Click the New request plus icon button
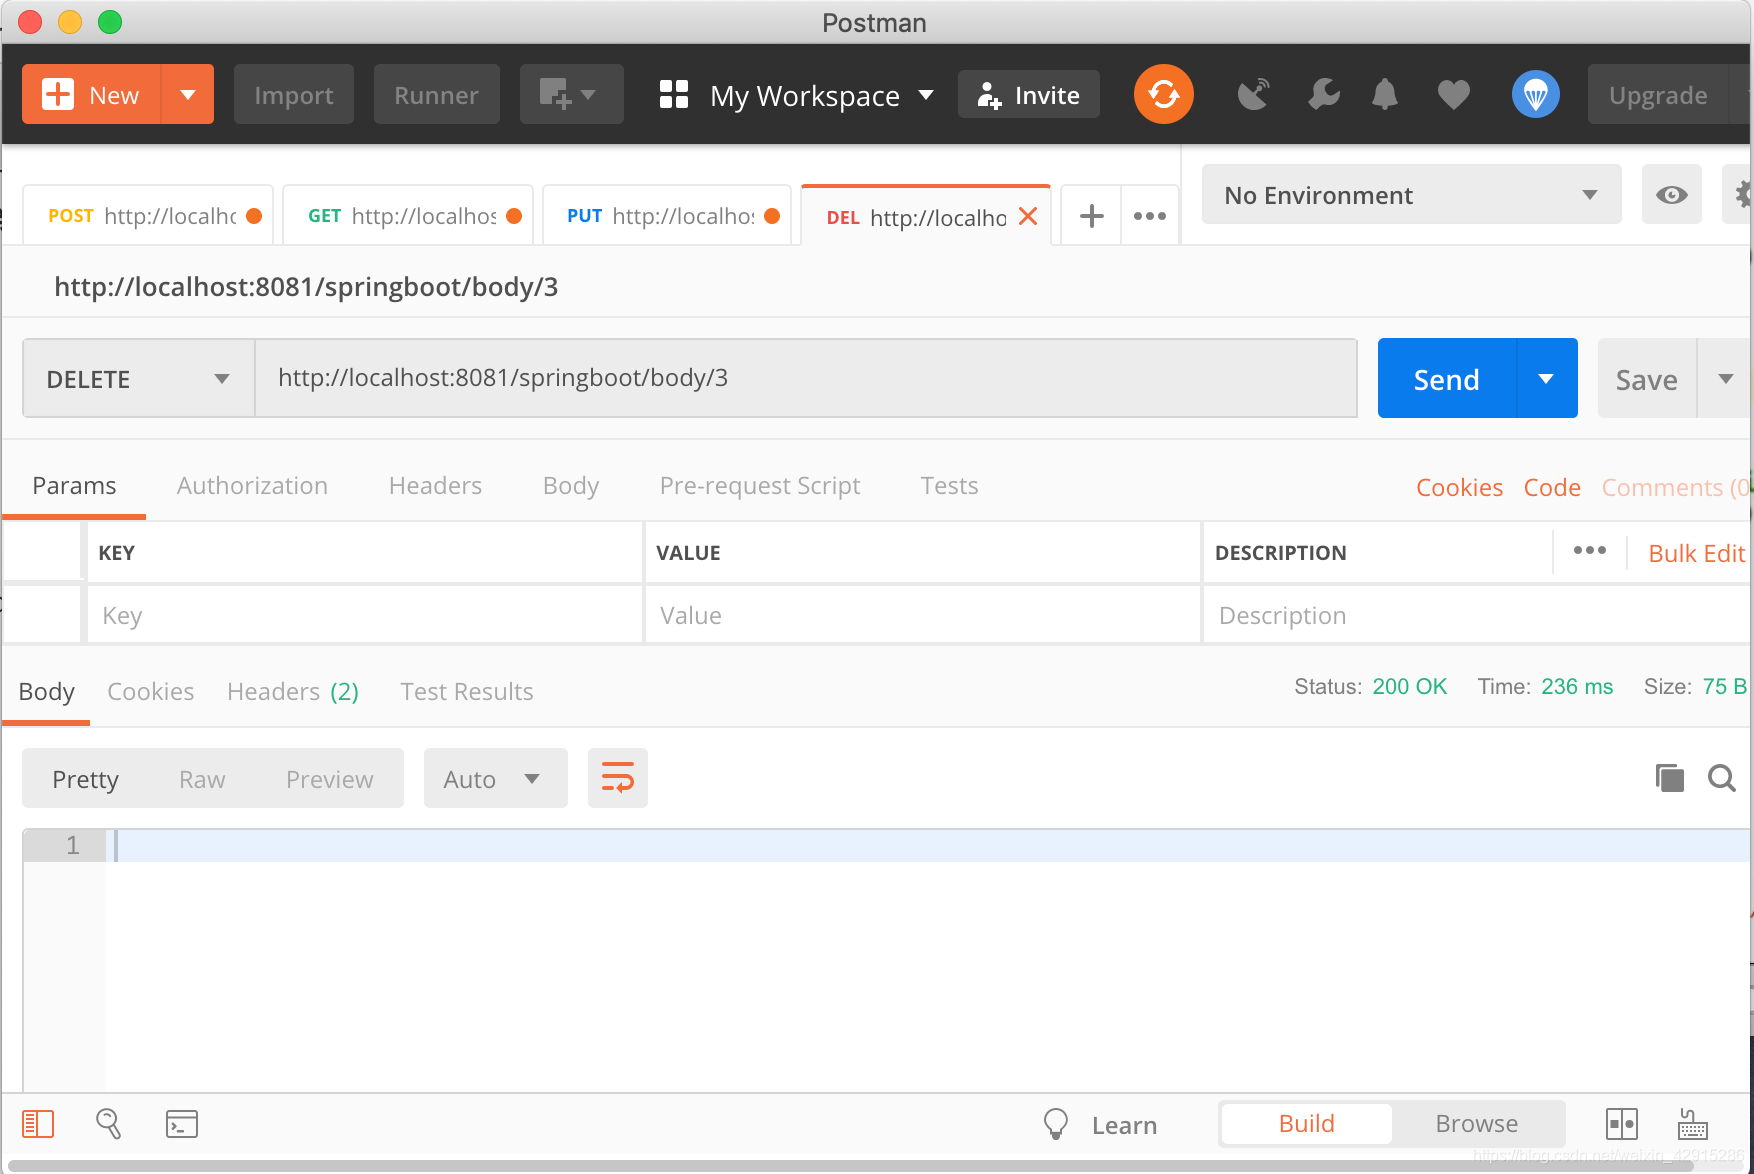The height and width of the screenshot is (1174, 1754). point(91,95)
